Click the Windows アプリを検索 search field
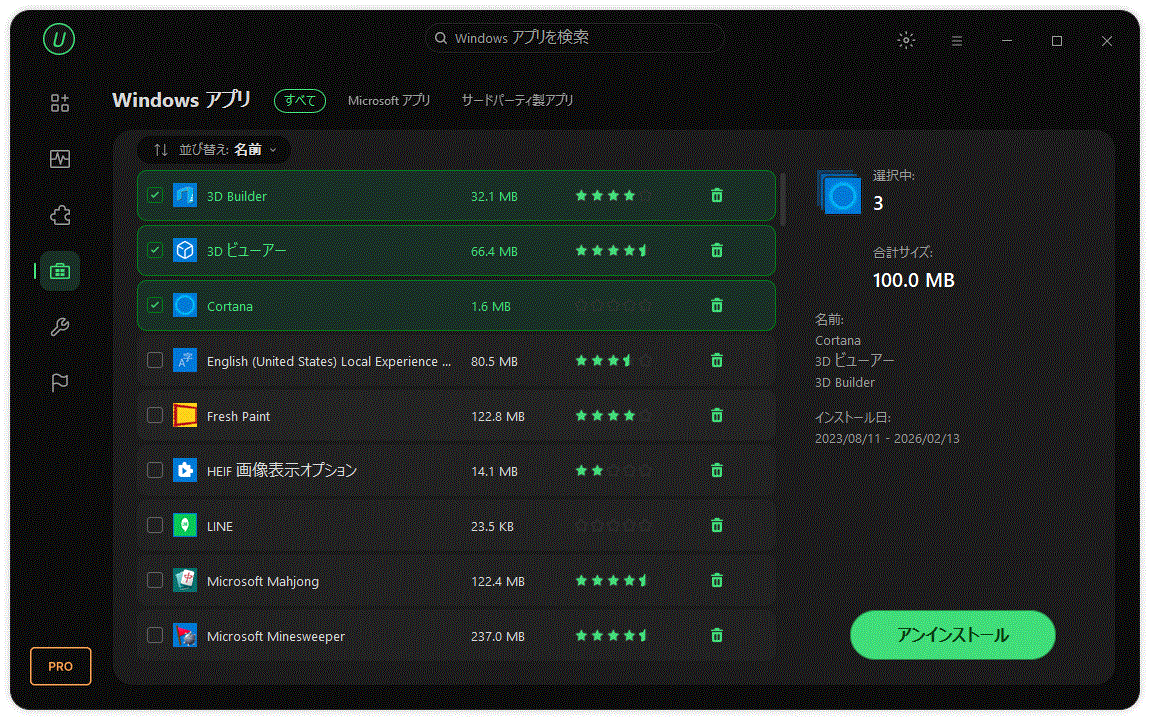Viewport: 1150px width, 720px height. [575, 38]
